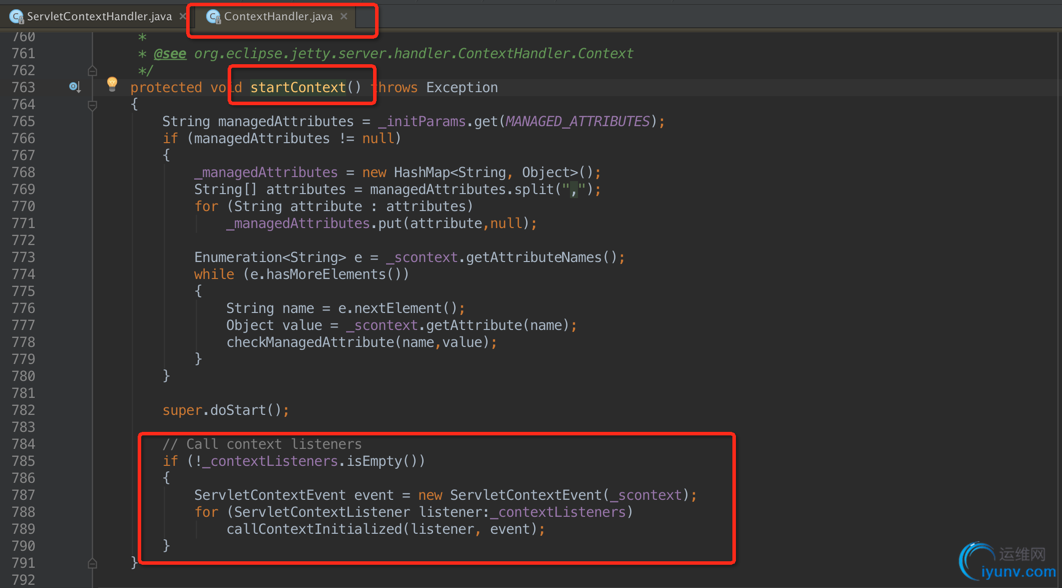Screen dimensions: 1062x588
Task: Click the overridden-method gutter icon on line 763
Action: tap(75, 87)
